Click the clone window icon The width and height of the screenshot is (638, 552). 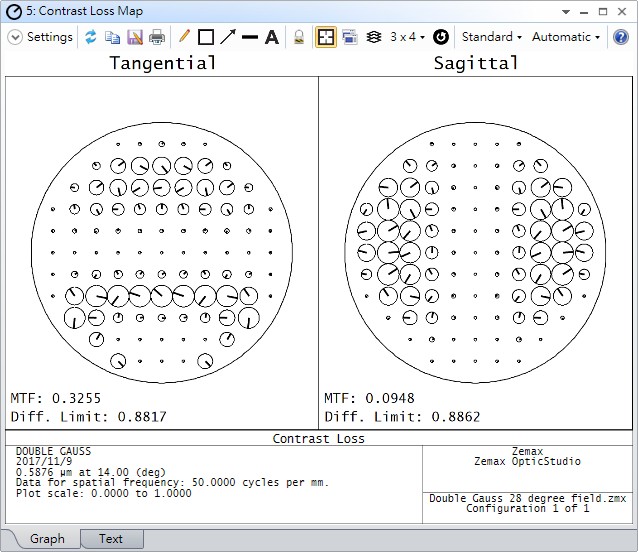pyautogui.click(x=350, y=37)
